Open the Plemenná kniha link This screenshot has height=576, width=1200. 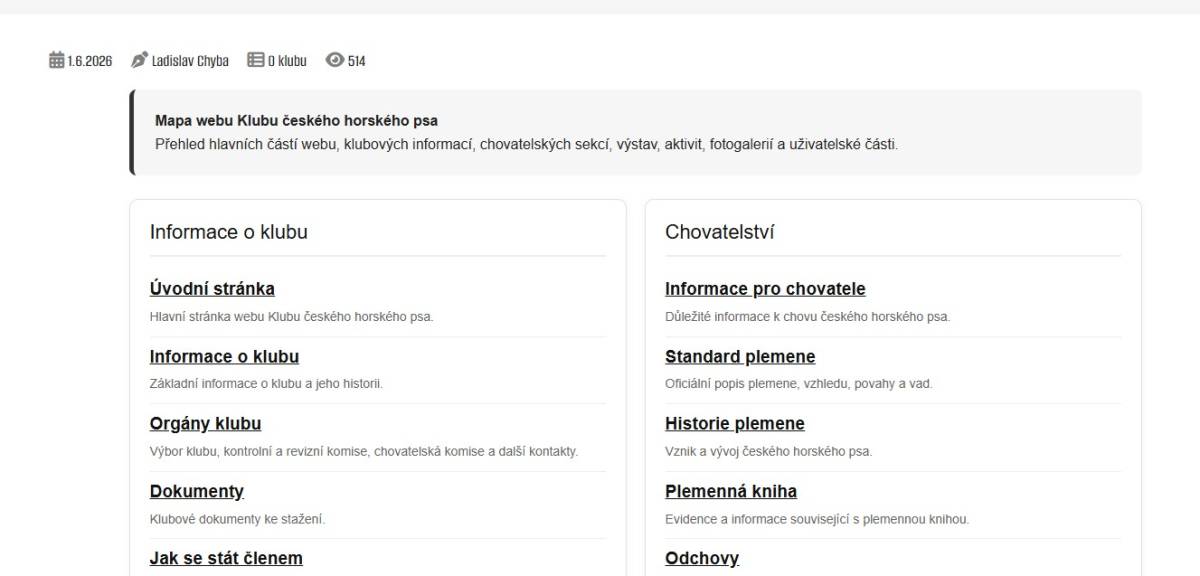731,491
